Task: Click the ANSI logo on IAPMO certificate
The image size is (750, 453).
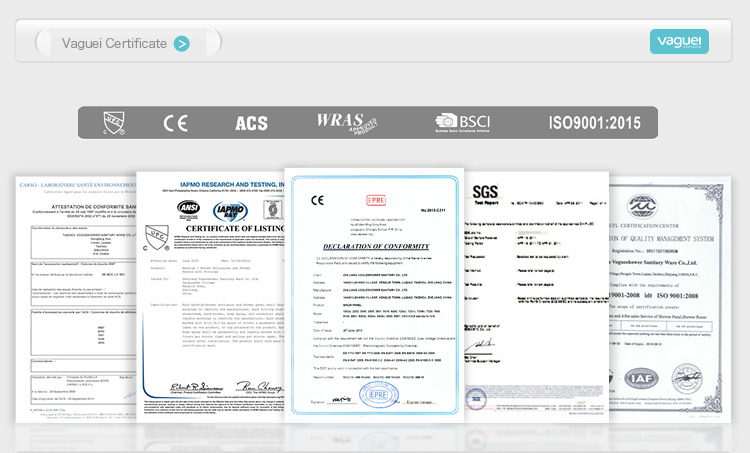Action: click(188, 208)
